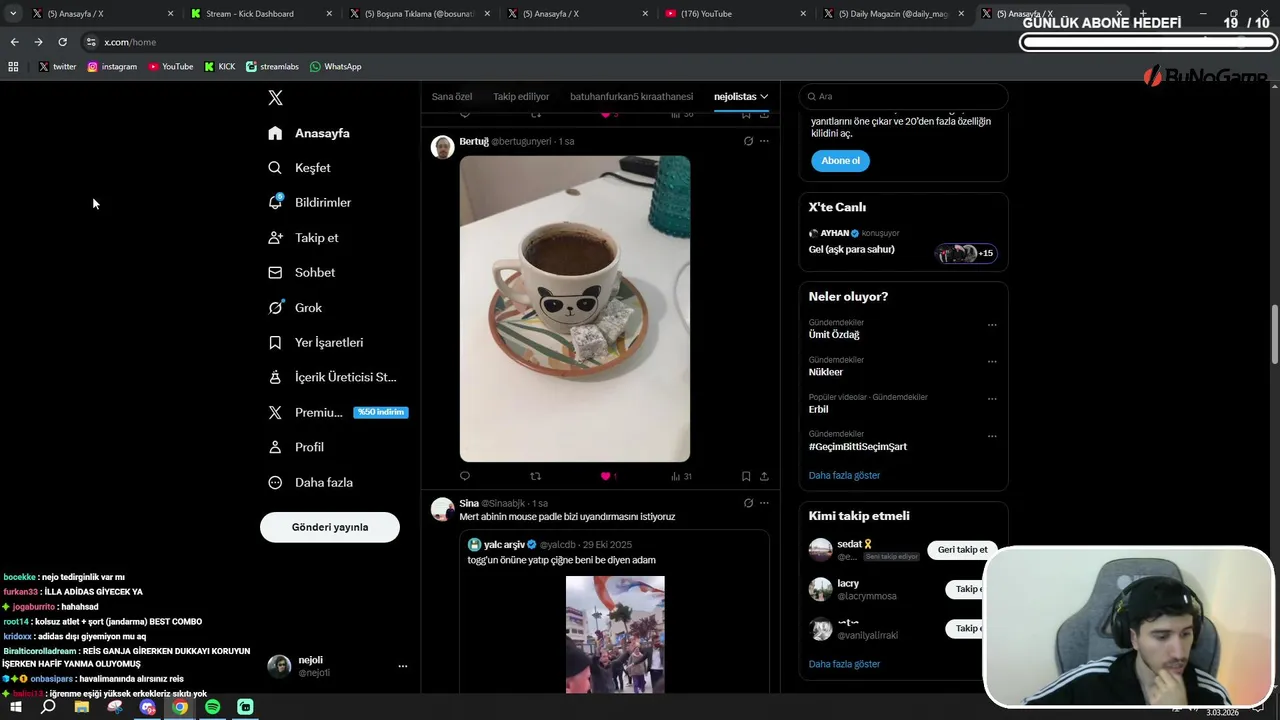Unlike Bertuğ's coffee post heart
The width and height of the screenshot is (1280, 720).
point(605,476)
